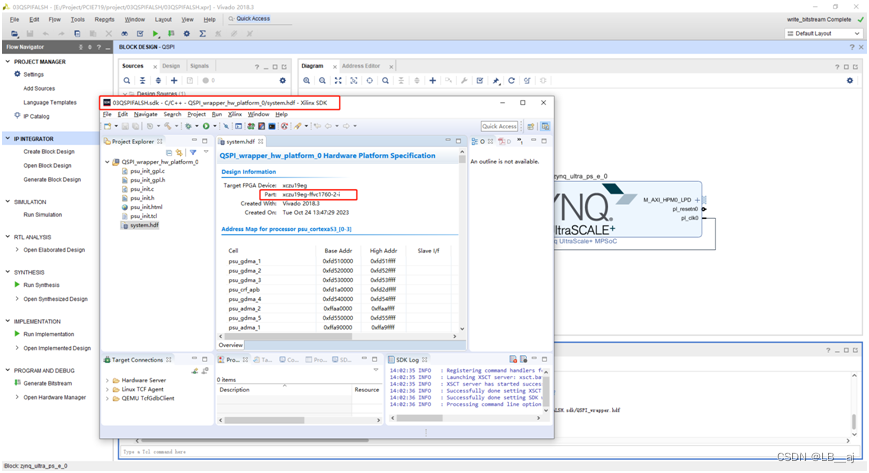
Task: Click Regenerate Layout icon in Diagram toolbar
Action: click(x=512, y=80)
